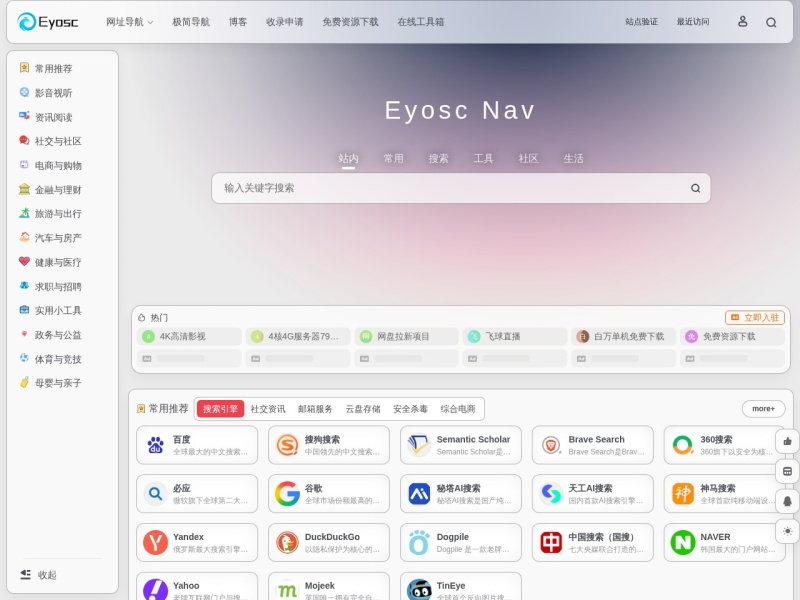
Task: Click the Eyosc logo in header
Action: (47, 22)
